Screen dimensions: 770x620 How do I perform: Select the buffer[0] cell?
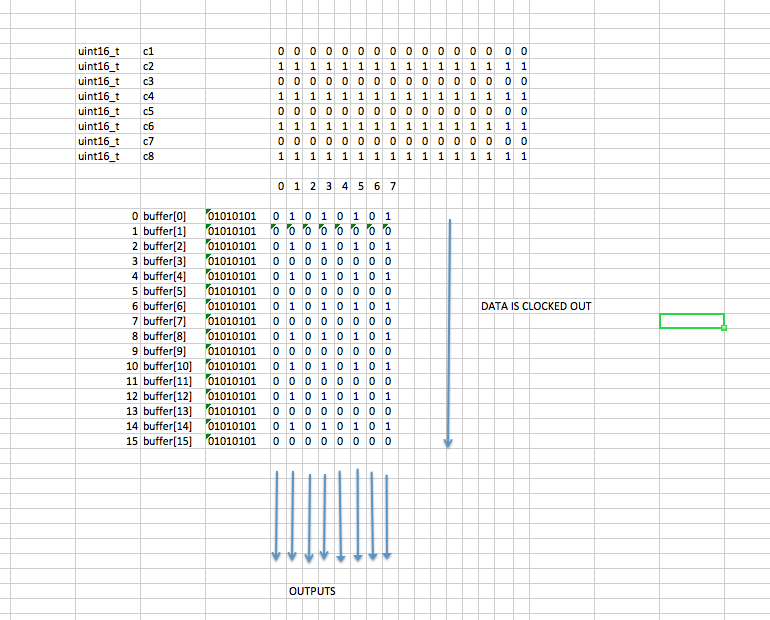(x=173, y=216)
